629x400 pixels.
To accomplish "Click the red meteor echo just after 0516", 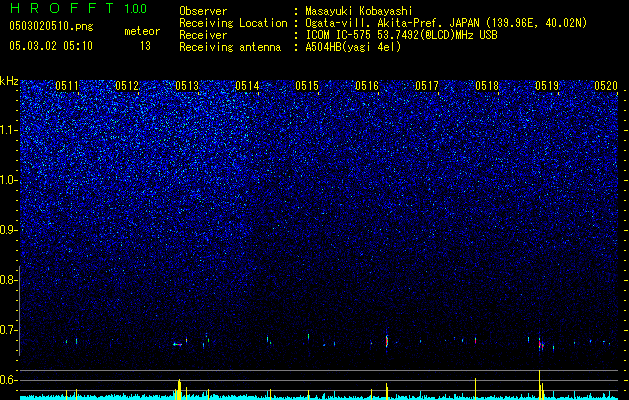I will coord(387,341).
